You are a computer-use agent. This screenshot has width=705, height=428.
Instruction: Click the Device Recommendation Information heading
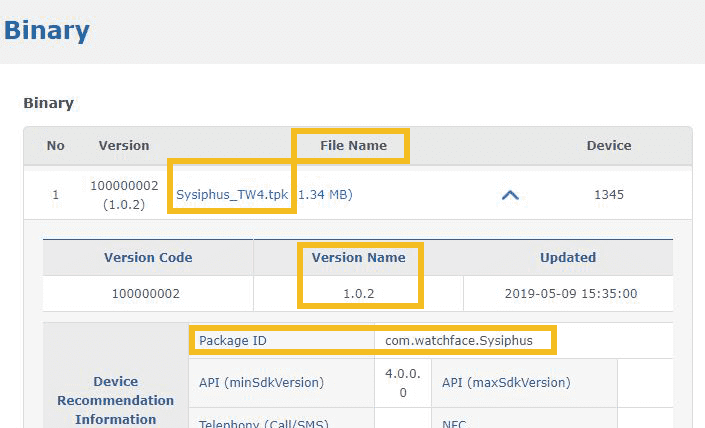(x=116, y=400)
